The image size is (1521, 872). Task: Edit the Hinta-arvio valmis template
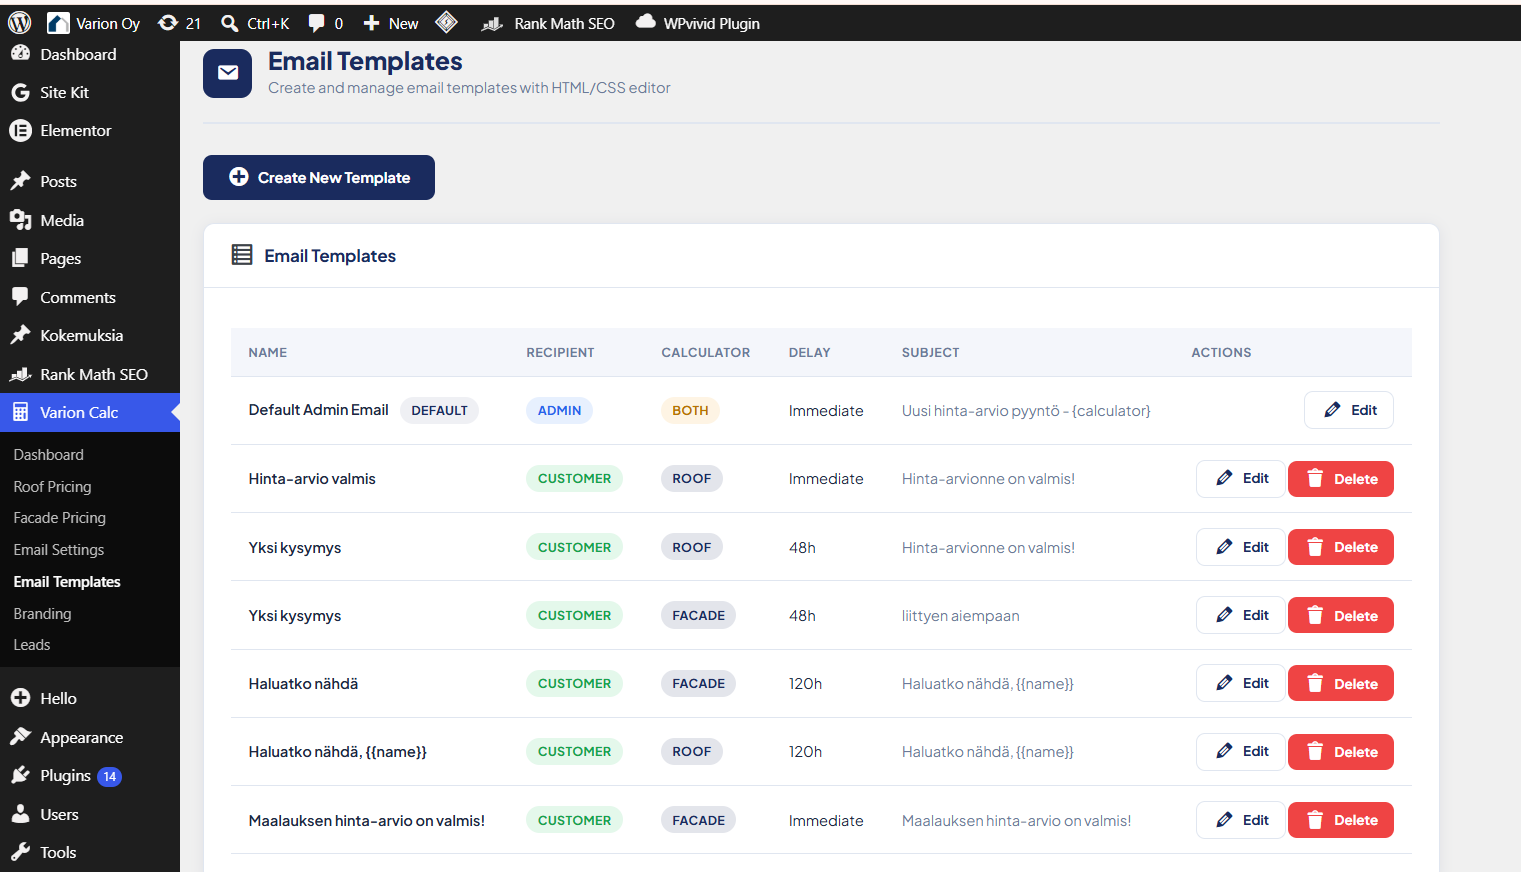1241,478
